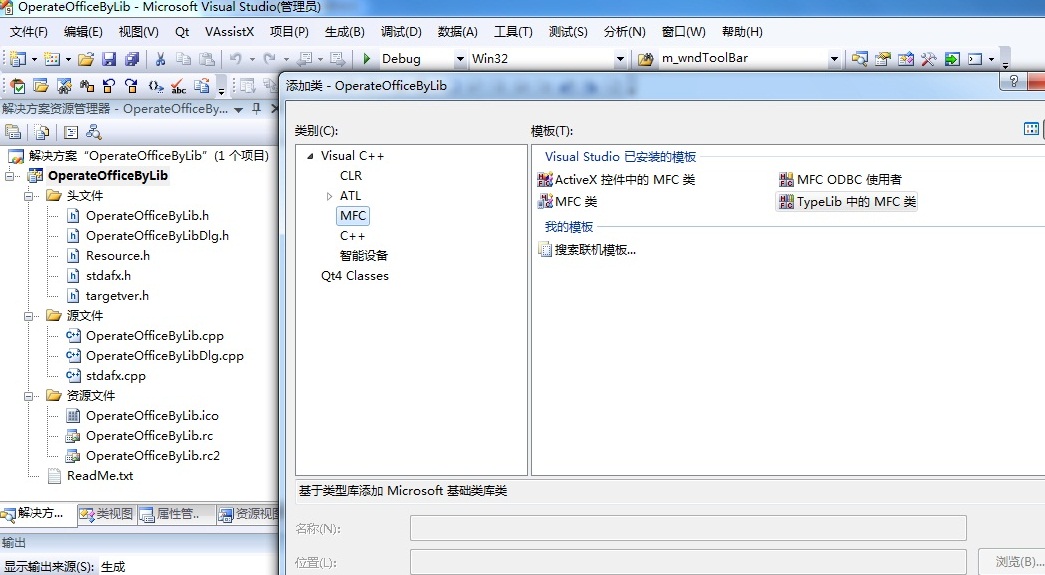Viewport: 1045px width, 575px height.
Task: Choose the MFC ODBC 使用者 template
Action: (x=840, y=180)
